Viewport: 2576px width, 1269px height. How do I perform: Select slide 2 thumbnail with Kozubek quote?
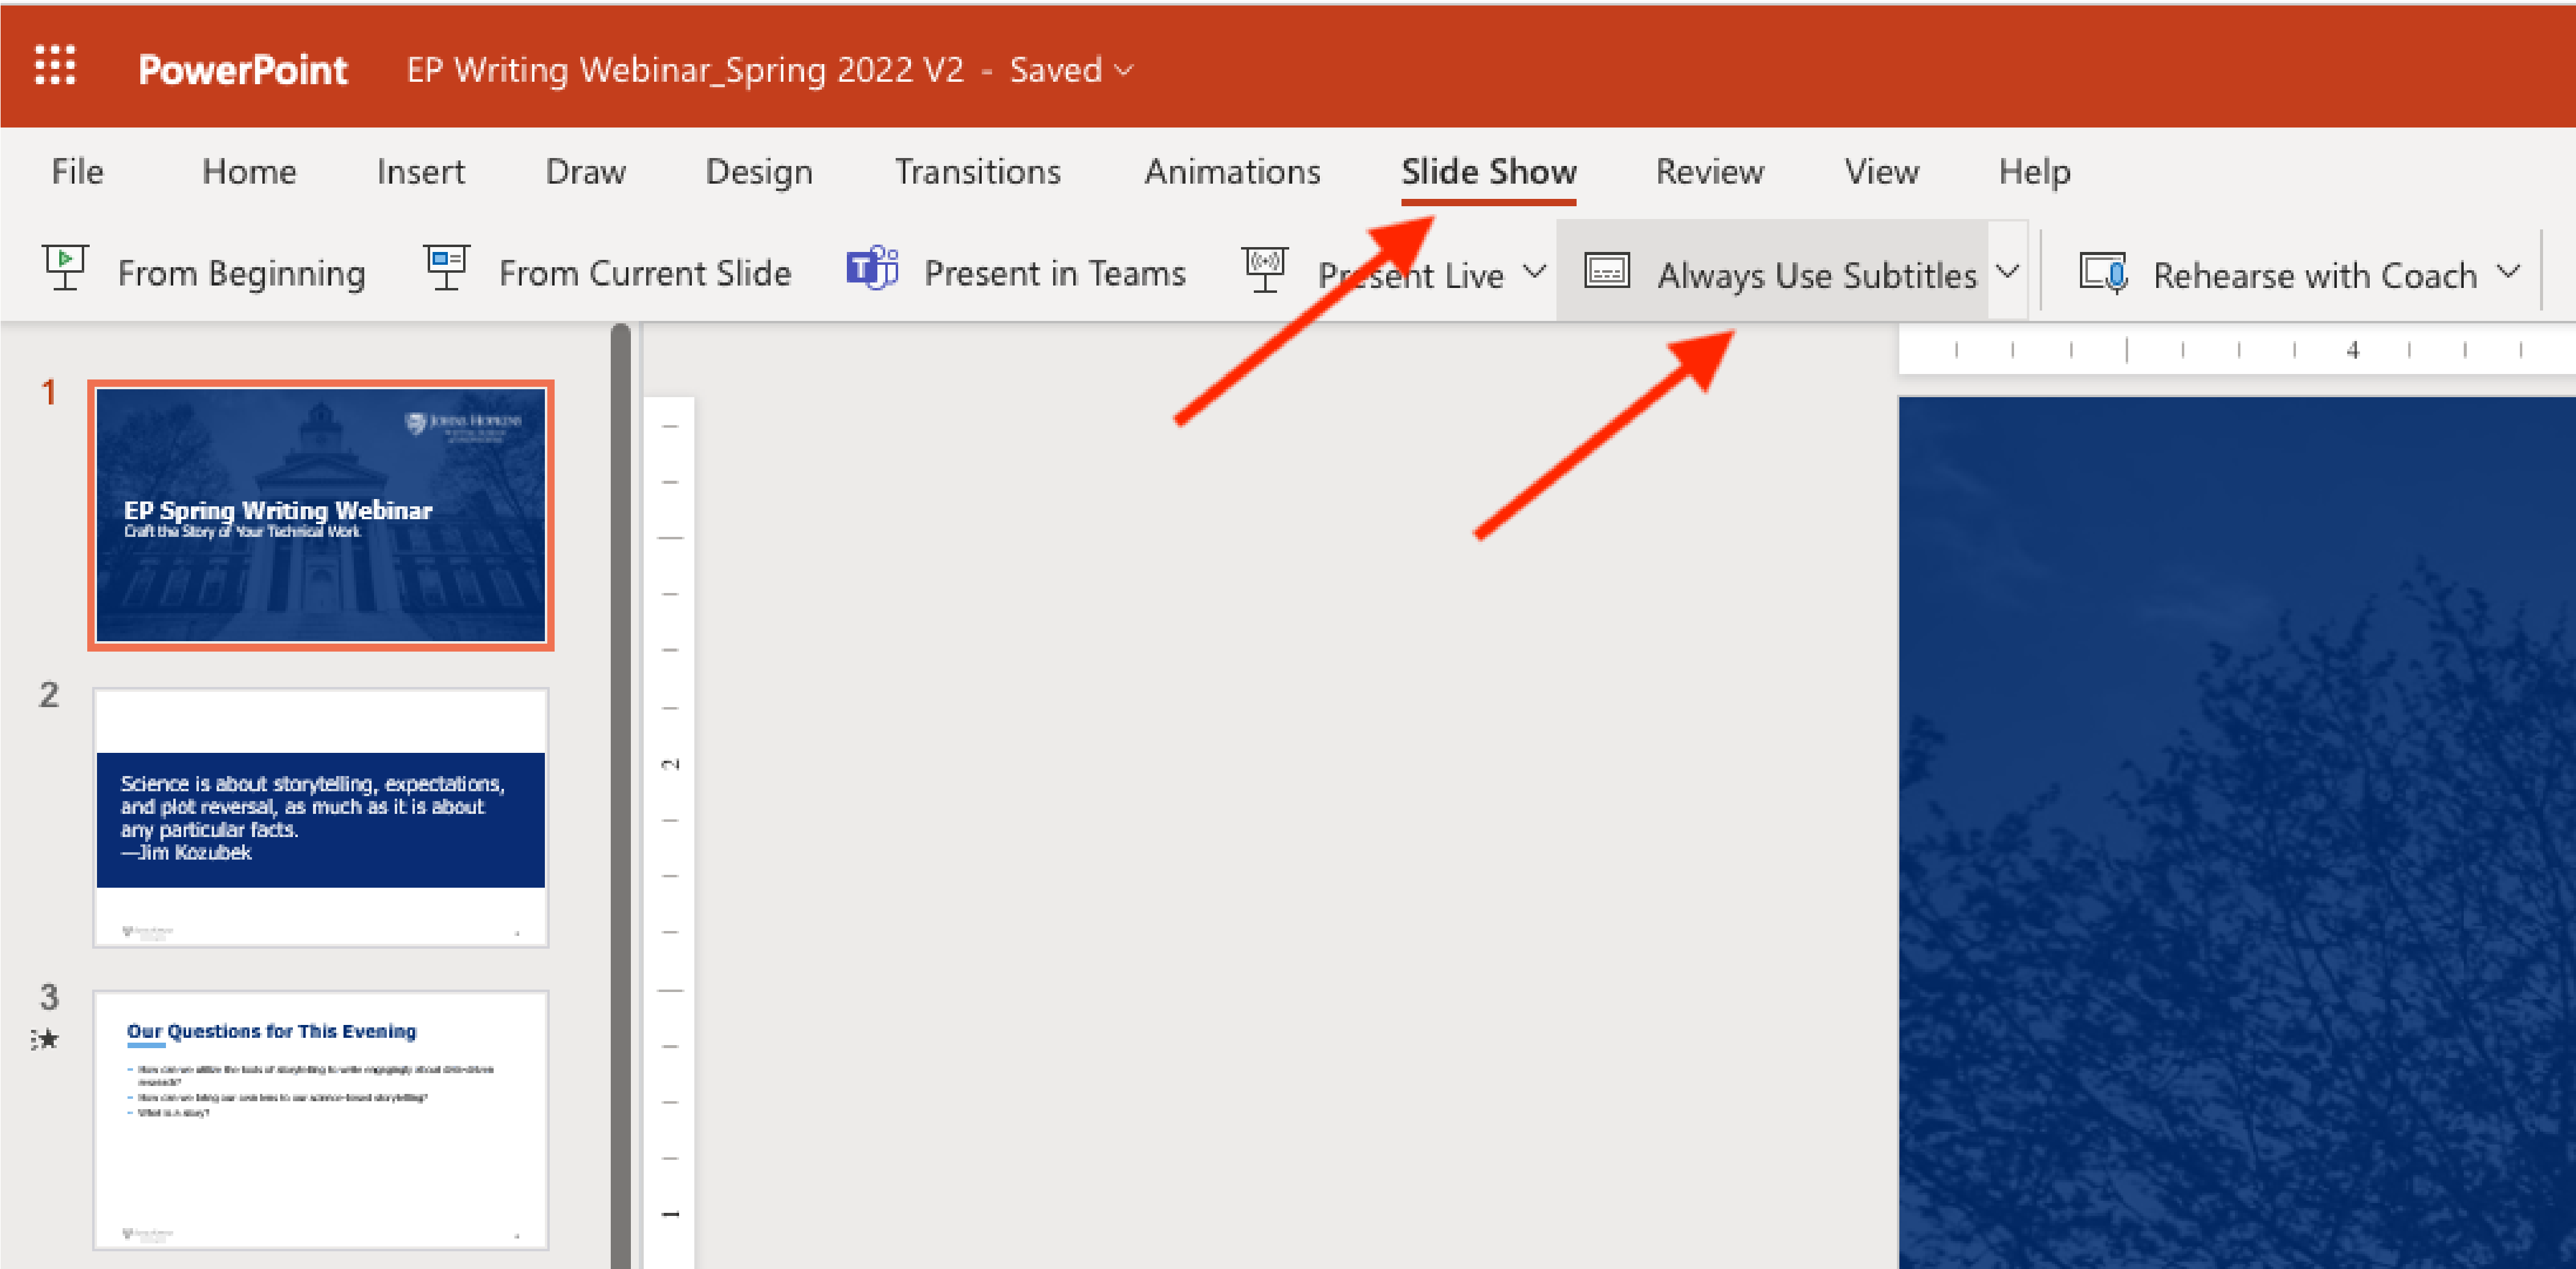point(321,817)
